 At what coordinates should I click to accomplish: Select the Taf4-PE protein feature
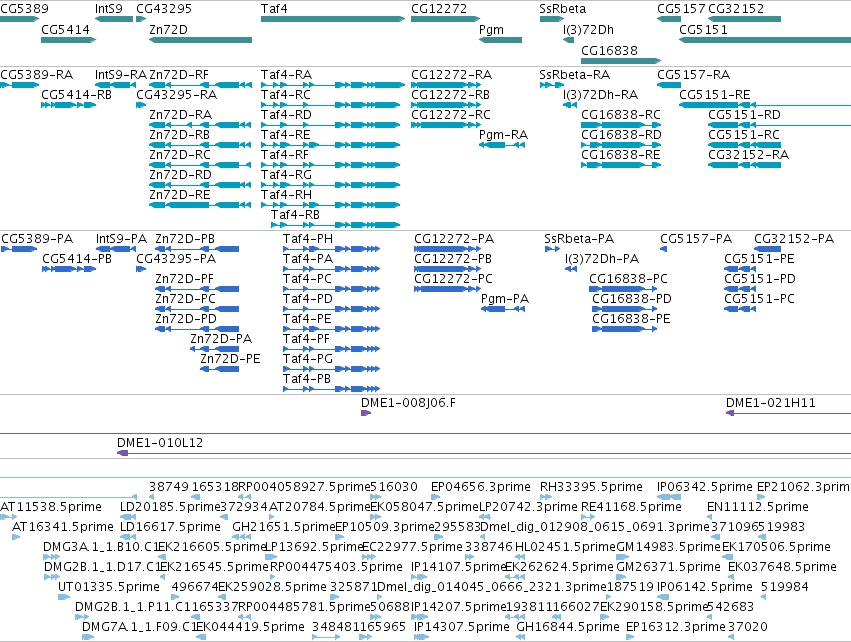click(x=331, y=329)
